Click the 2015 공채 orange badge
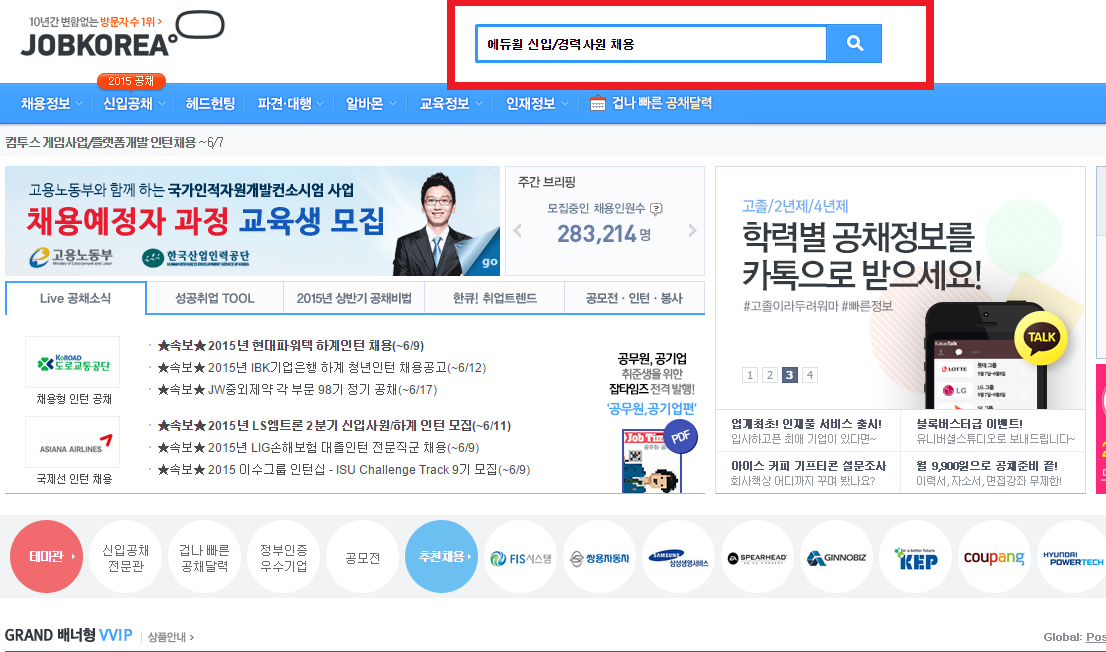Viewport: 1106px width, 652px height. [131, 82]
